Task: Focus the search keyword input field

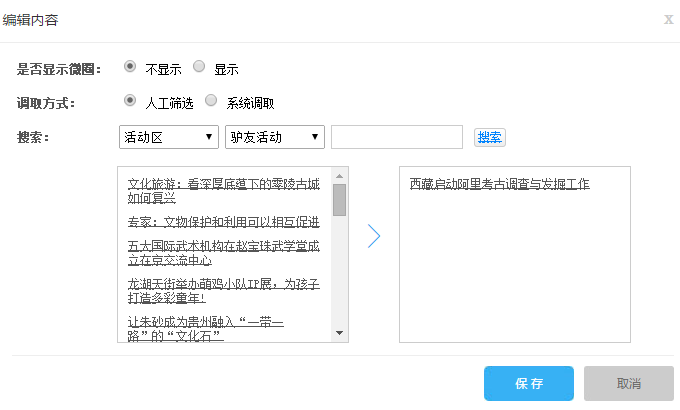Action: tap(397, 137)
